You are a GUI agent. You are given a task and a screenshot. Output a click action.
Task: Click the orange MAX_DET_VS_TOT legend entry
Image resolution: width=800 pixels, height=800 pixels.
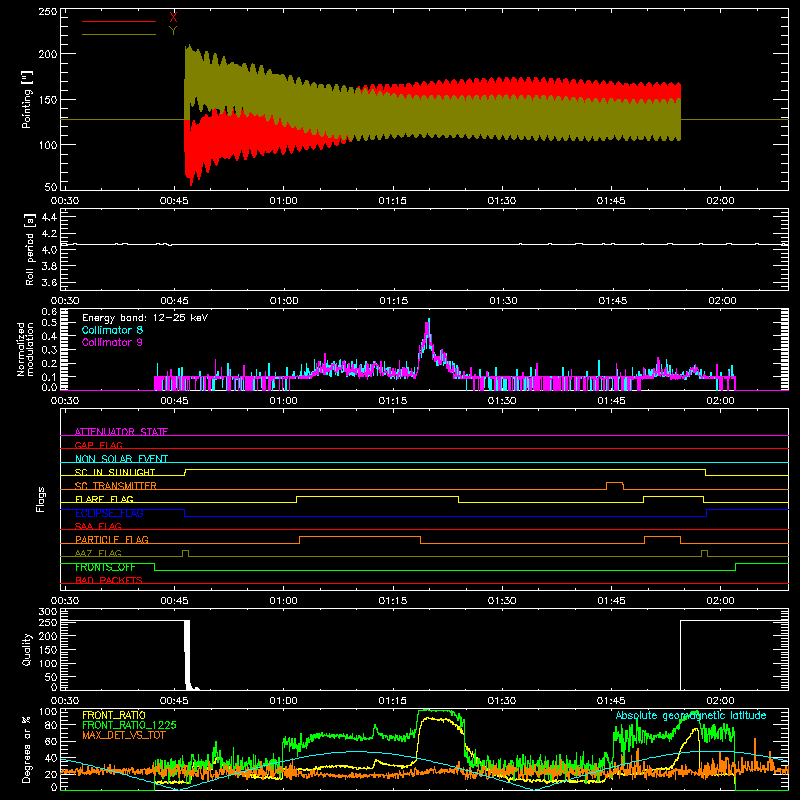click(x=124, y=735)
